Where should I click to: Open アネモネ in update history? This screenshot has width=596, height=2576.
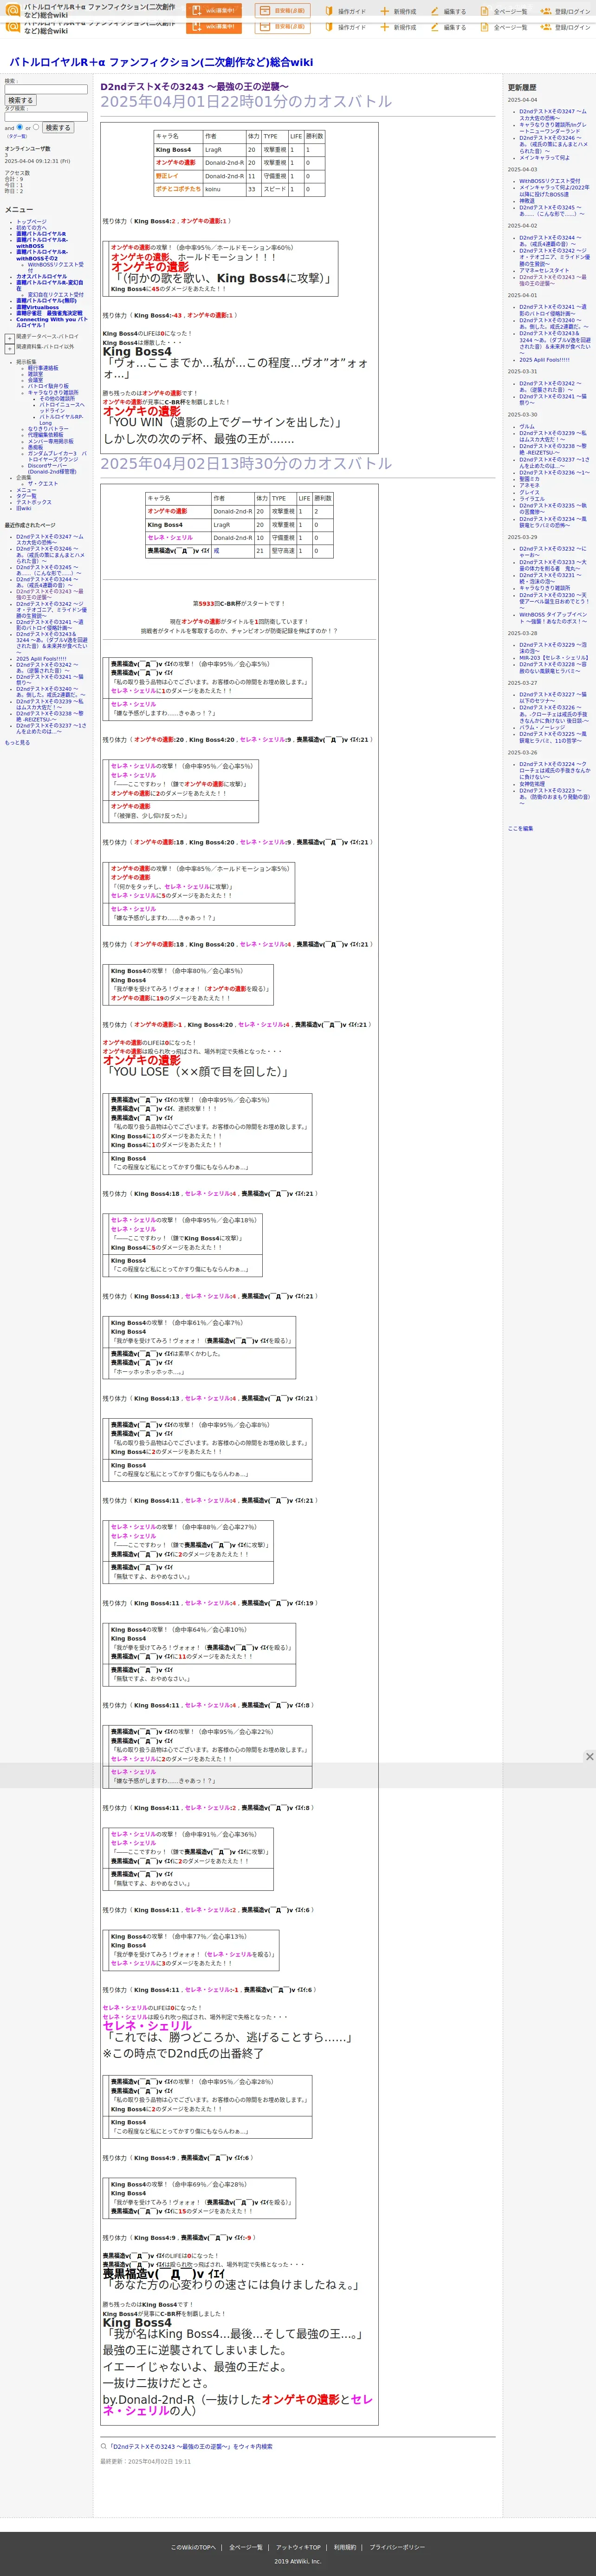coord(529,485)
